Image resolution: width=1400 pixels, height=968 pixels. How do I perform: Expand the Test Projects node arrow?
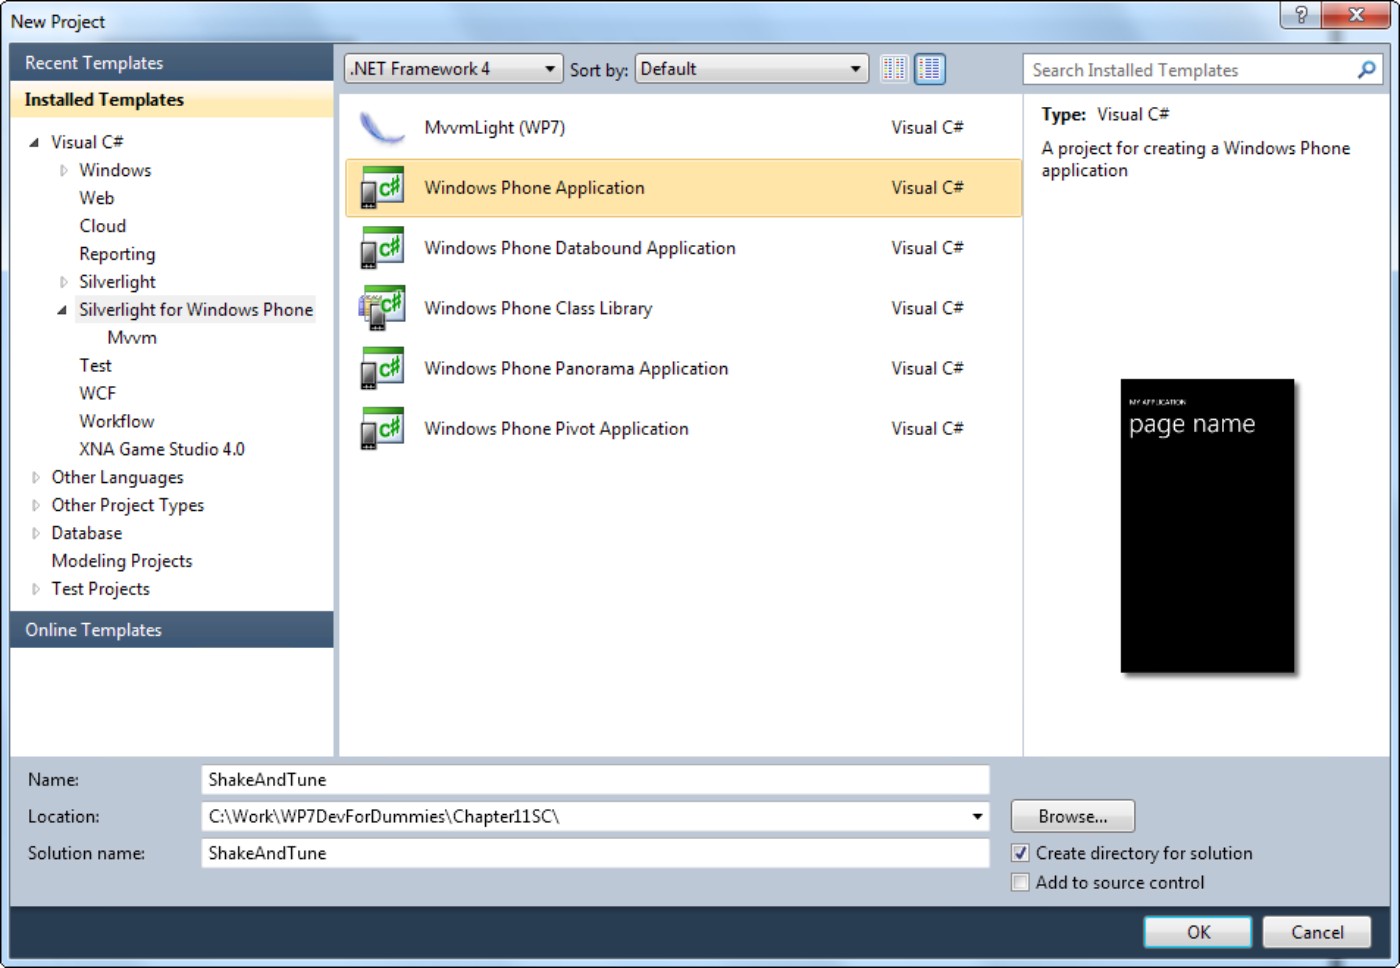pyautogui.click(x=35, y=589)
